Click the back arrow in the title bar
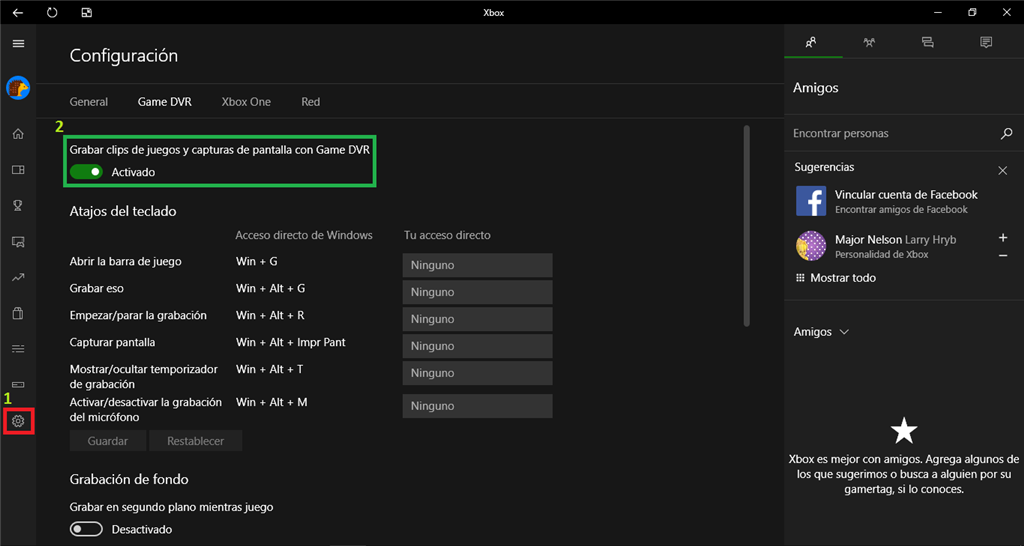 18,12
